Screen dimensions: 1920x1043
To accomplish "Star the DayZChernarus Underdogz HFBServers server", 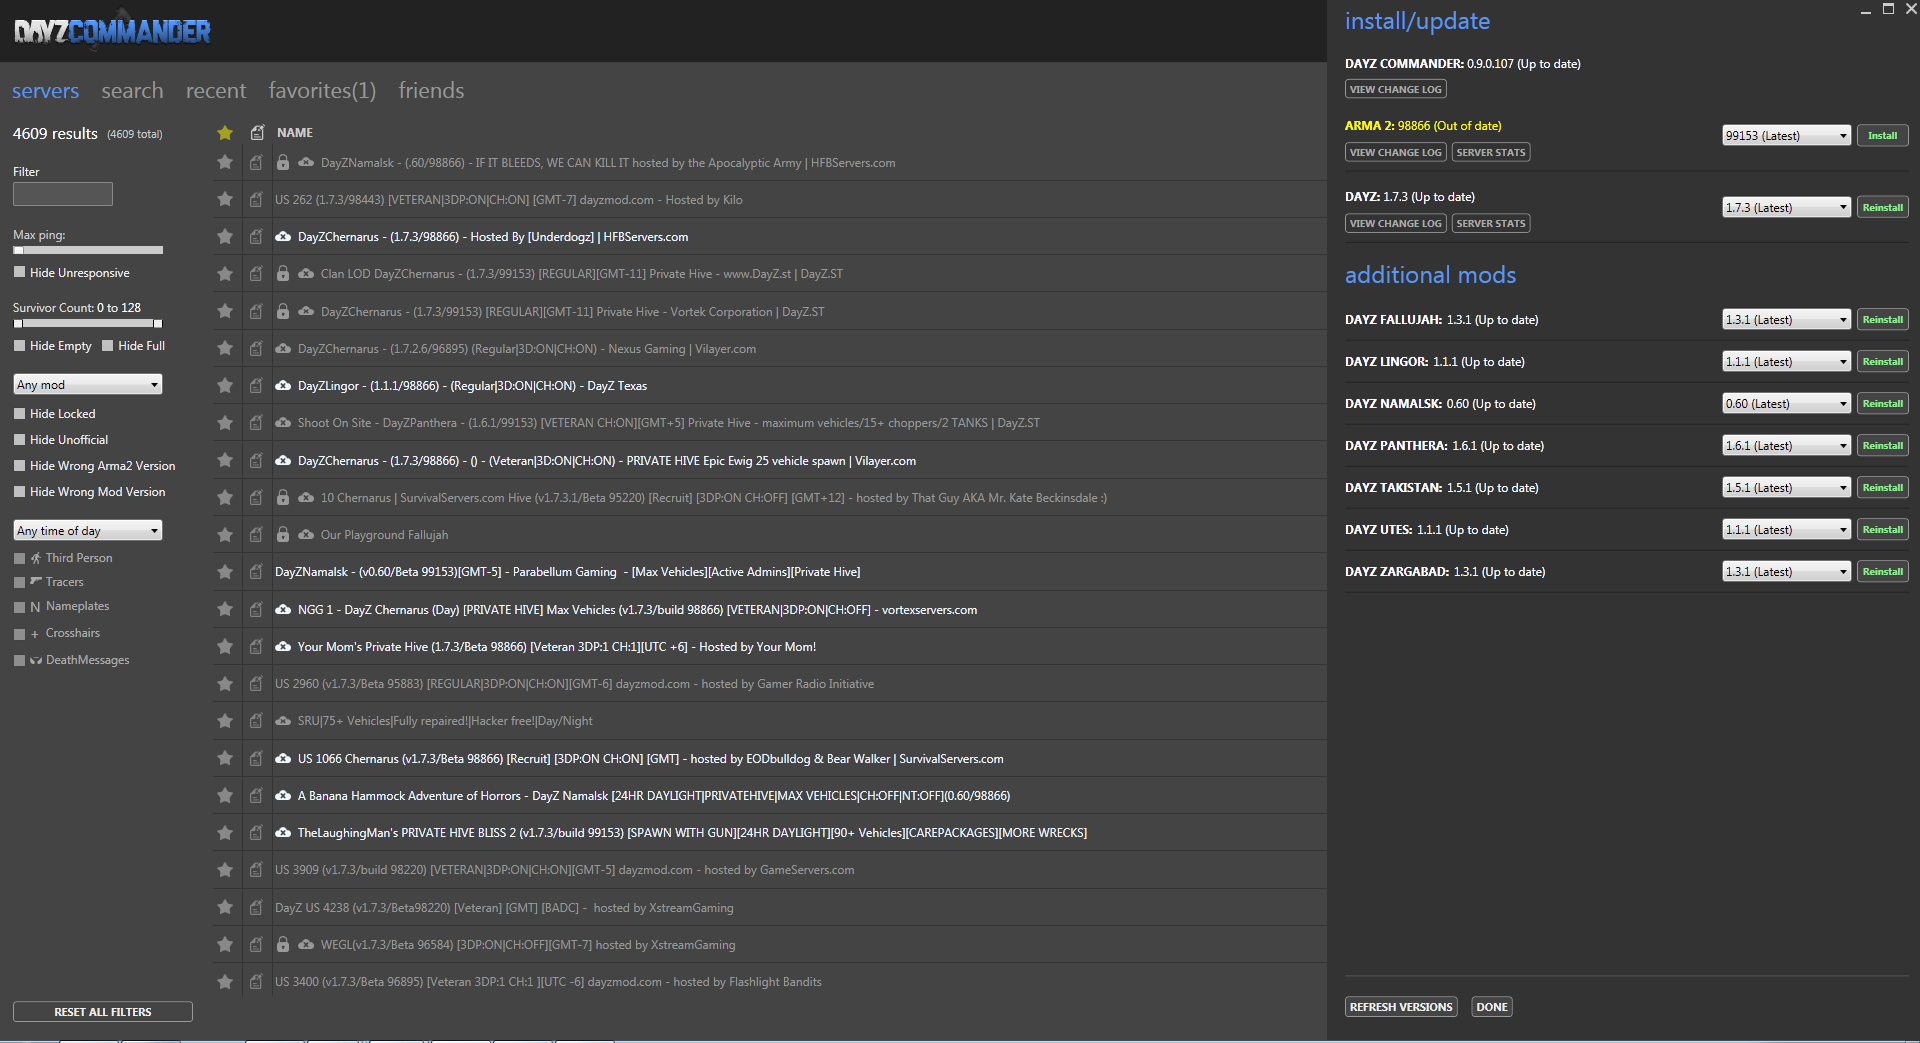I will point(225,237).
